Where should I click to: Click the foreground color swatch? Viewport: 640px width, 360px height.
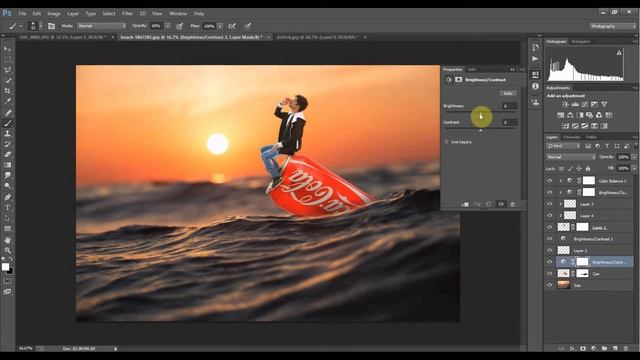click(x=5, y=267)
